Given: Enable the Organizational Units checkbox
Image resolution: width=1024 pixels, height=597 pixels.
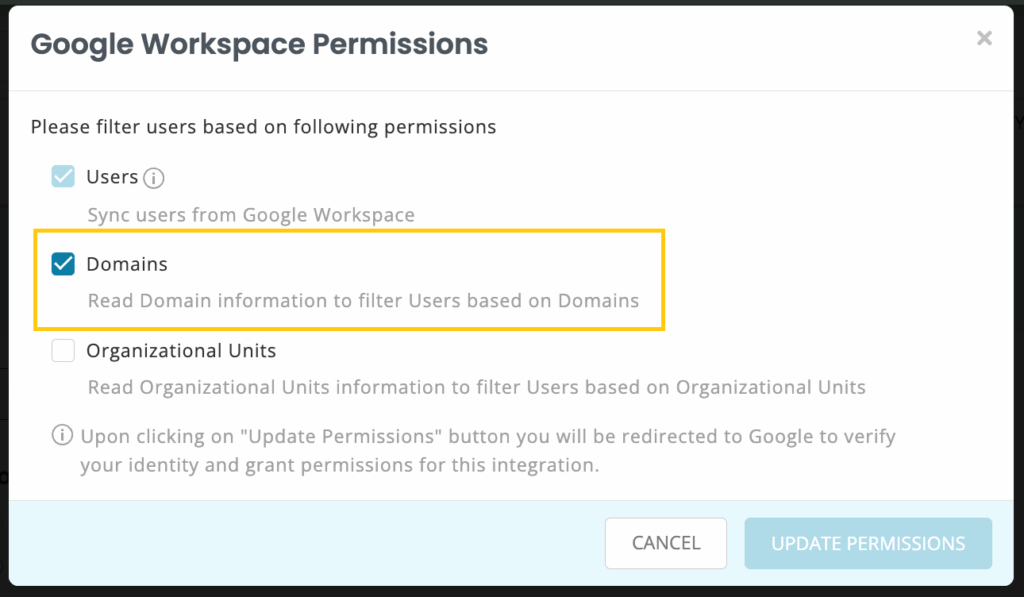Looking at the screenshot, I should [63, 351].
